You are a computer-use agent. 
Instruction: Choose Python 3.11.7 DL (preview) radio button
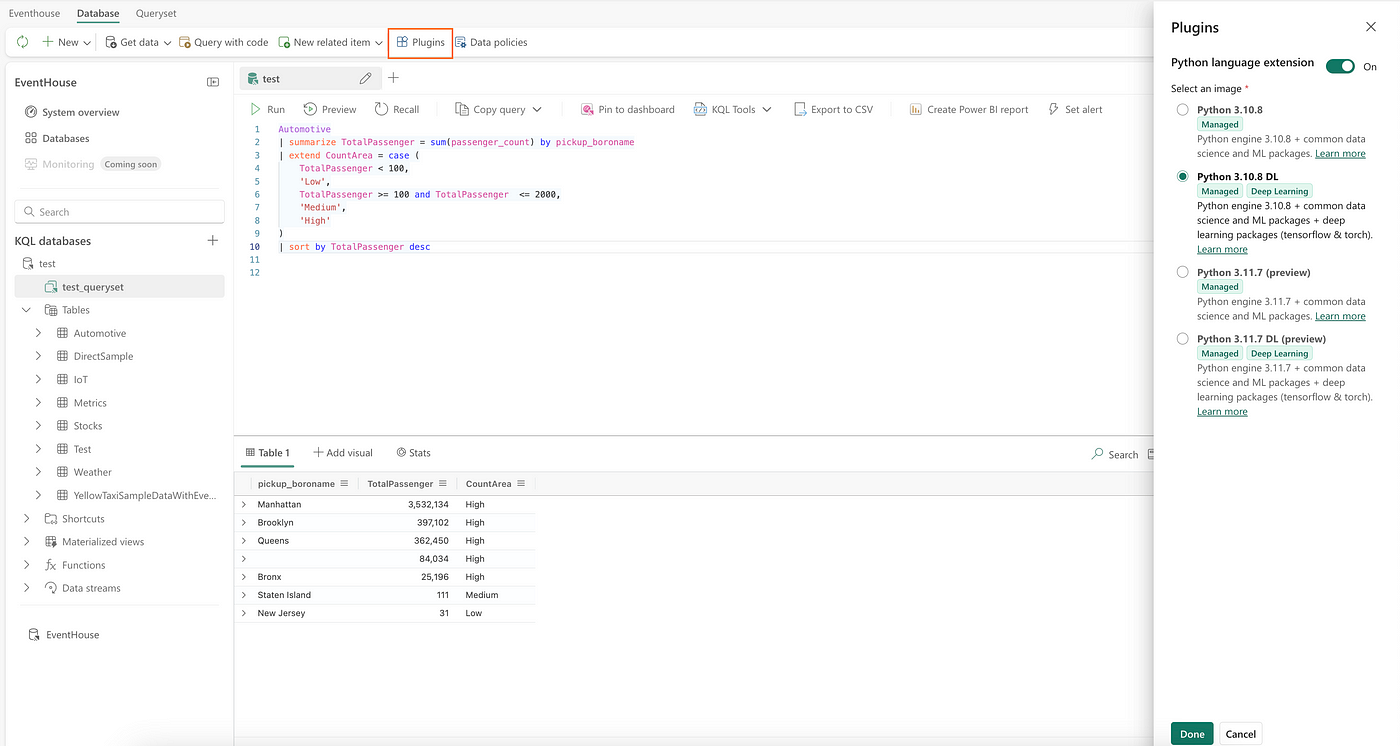pyautogui.click(x=1183, y=339)
